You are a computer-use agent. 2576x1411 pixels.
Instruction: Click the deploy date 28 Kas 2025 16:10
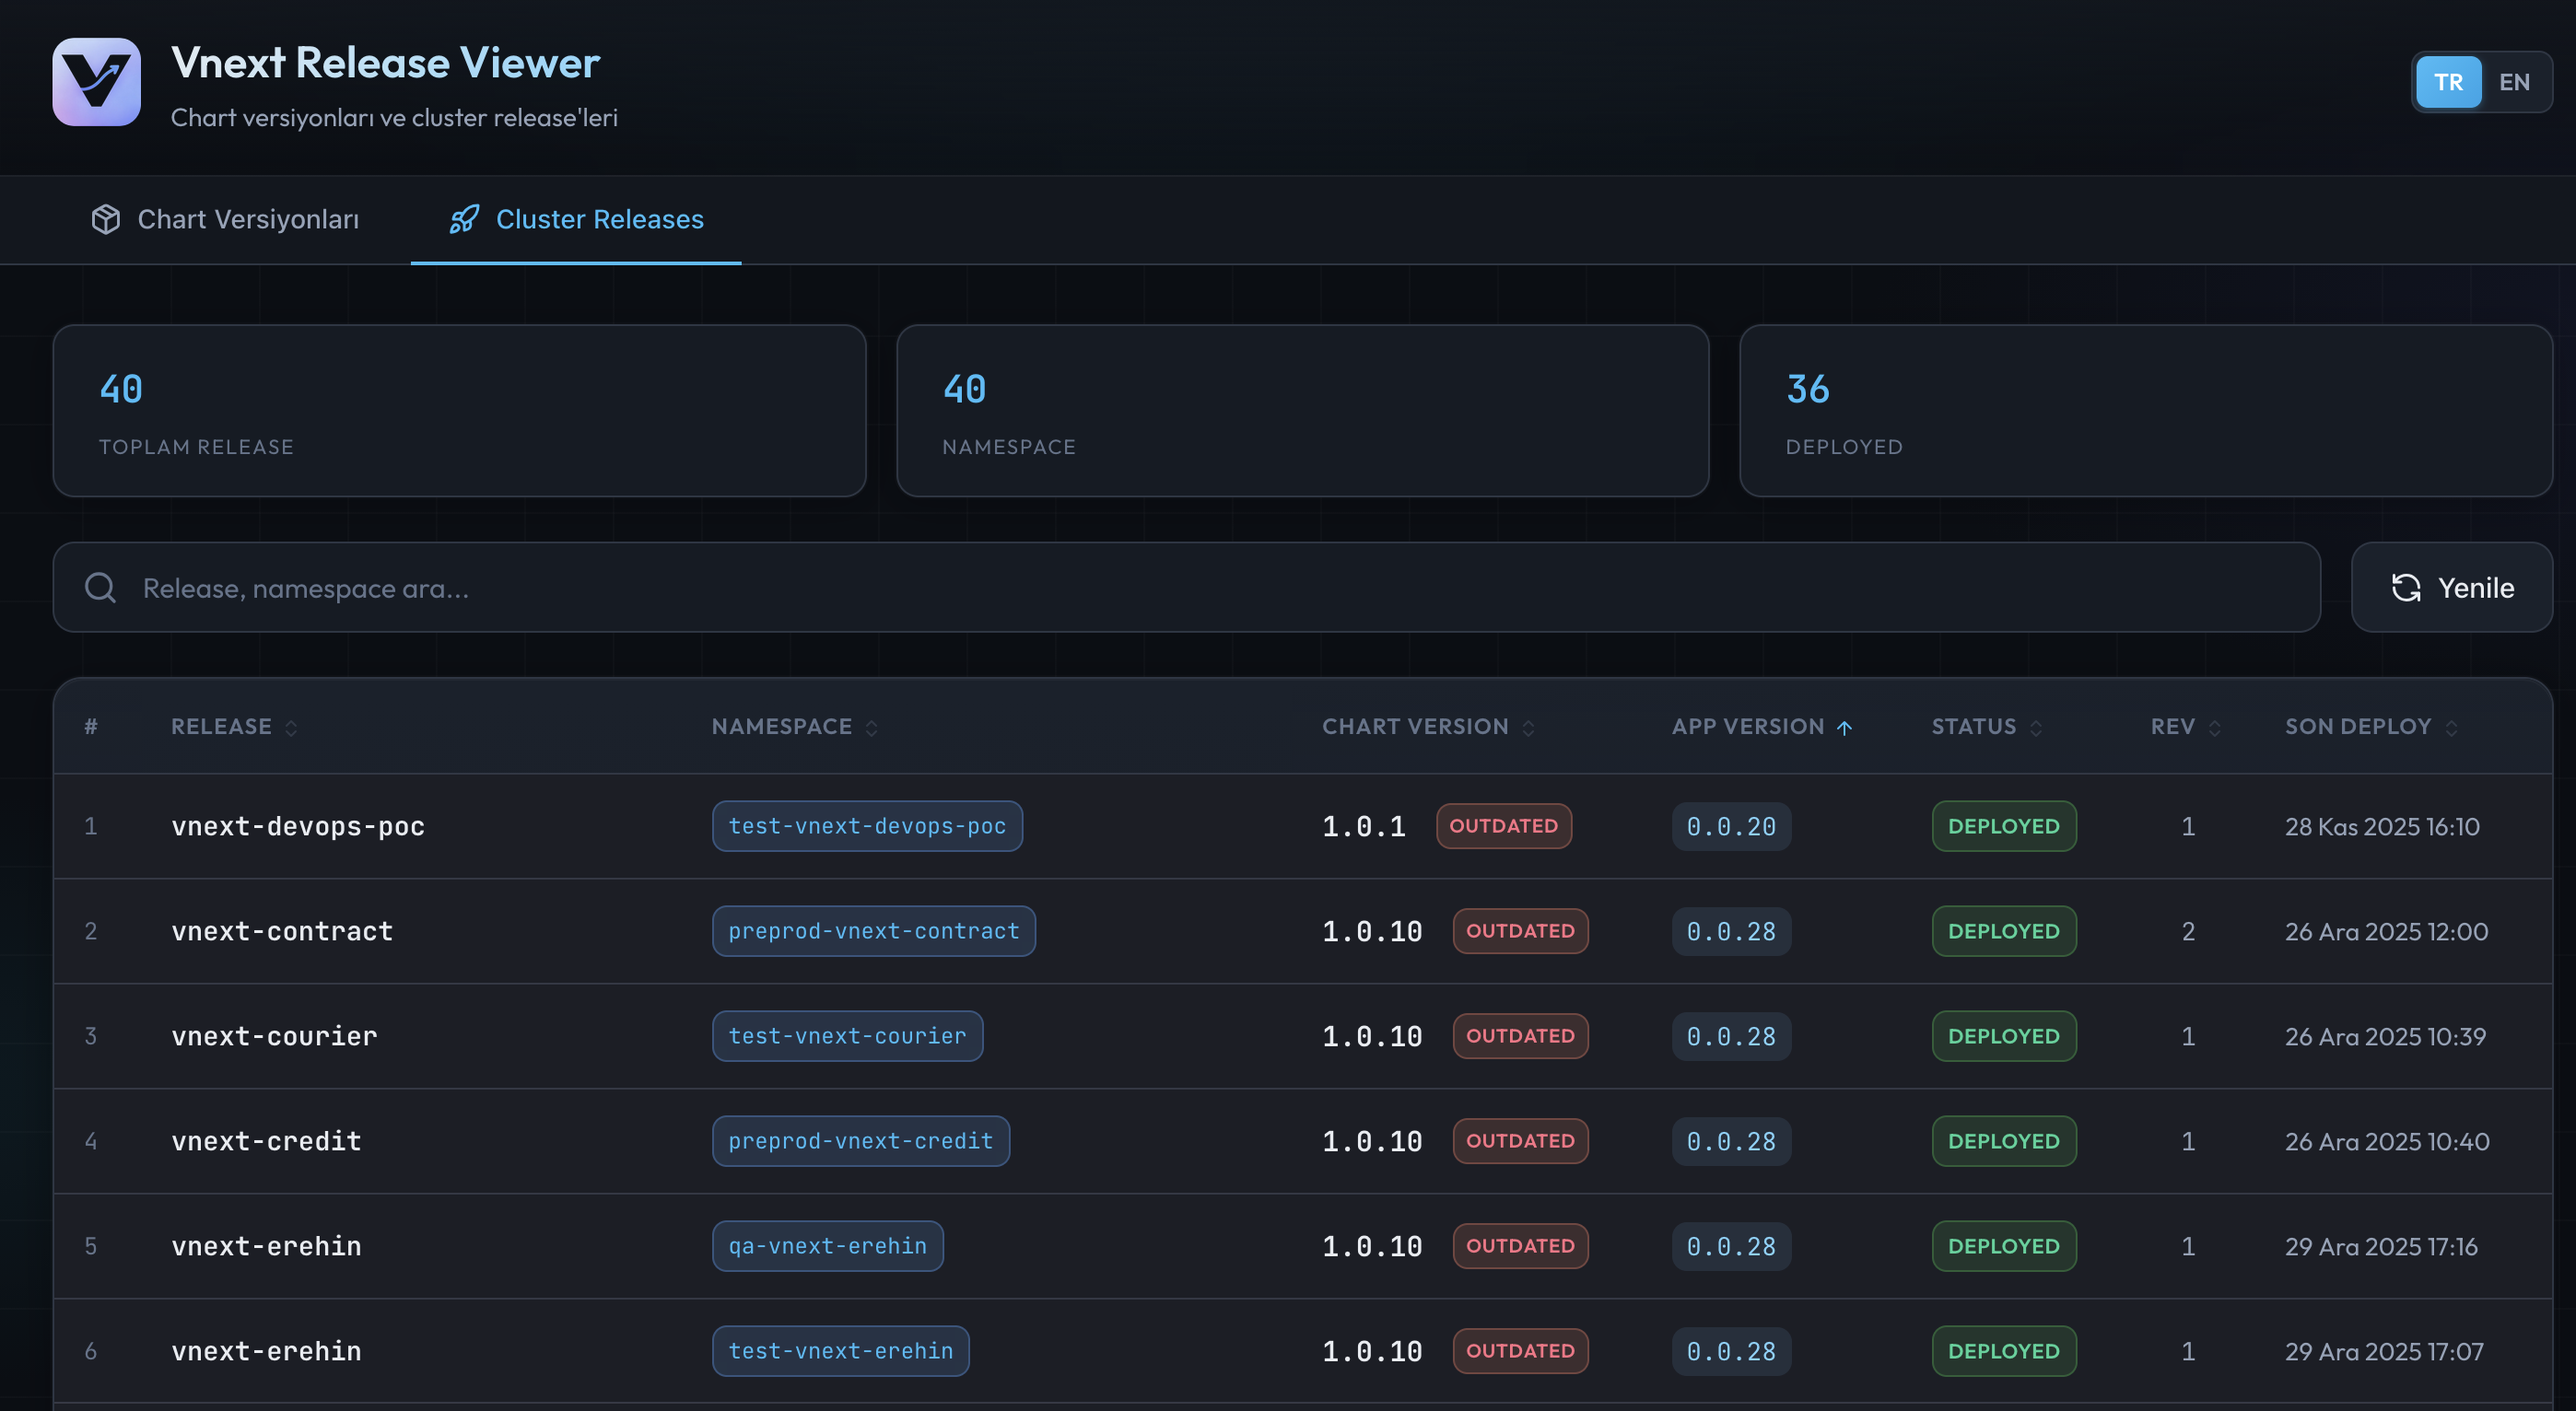(2382, 826)
